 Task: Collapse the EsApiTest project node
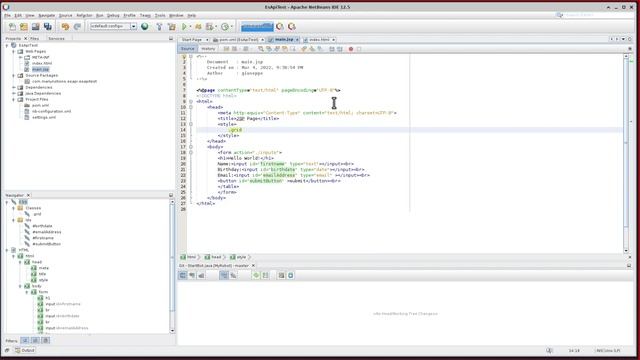(x=7, y=45)
